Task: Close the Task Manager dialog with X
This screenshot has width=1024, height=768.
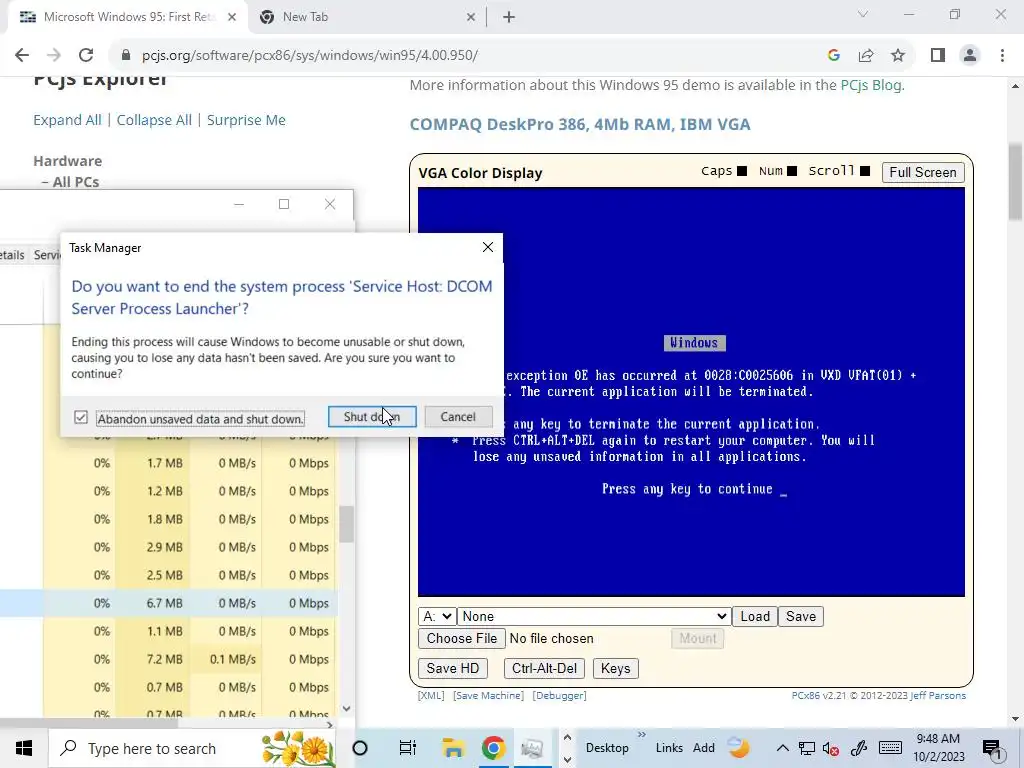Action: [488, 247]
